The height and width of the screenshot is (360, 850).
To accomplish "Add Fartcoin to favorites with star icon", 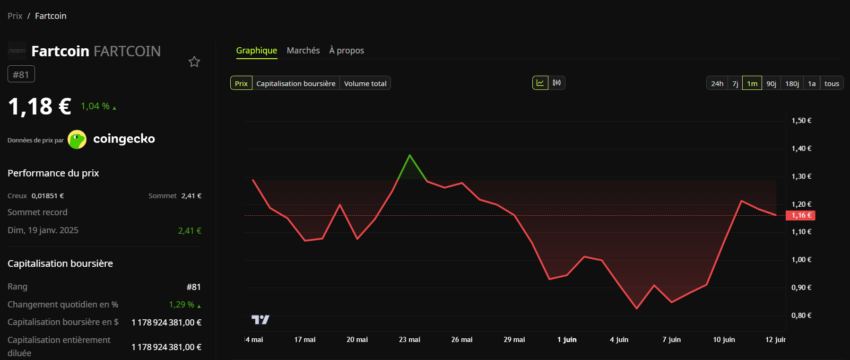I will (194, 62).
